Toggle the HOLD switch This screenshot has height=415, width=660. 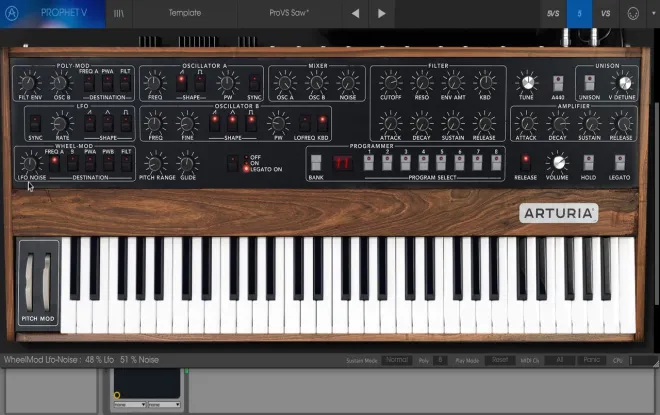588,163
